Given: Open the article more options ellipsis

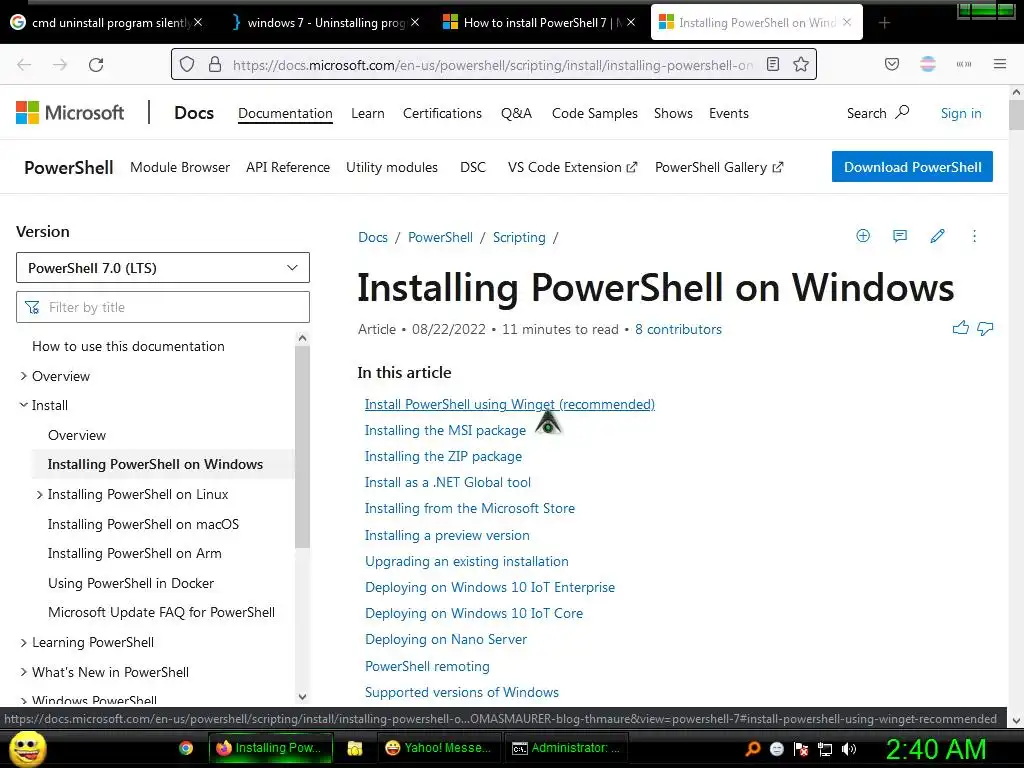Looking at the screenshot, I should point(974,236).
